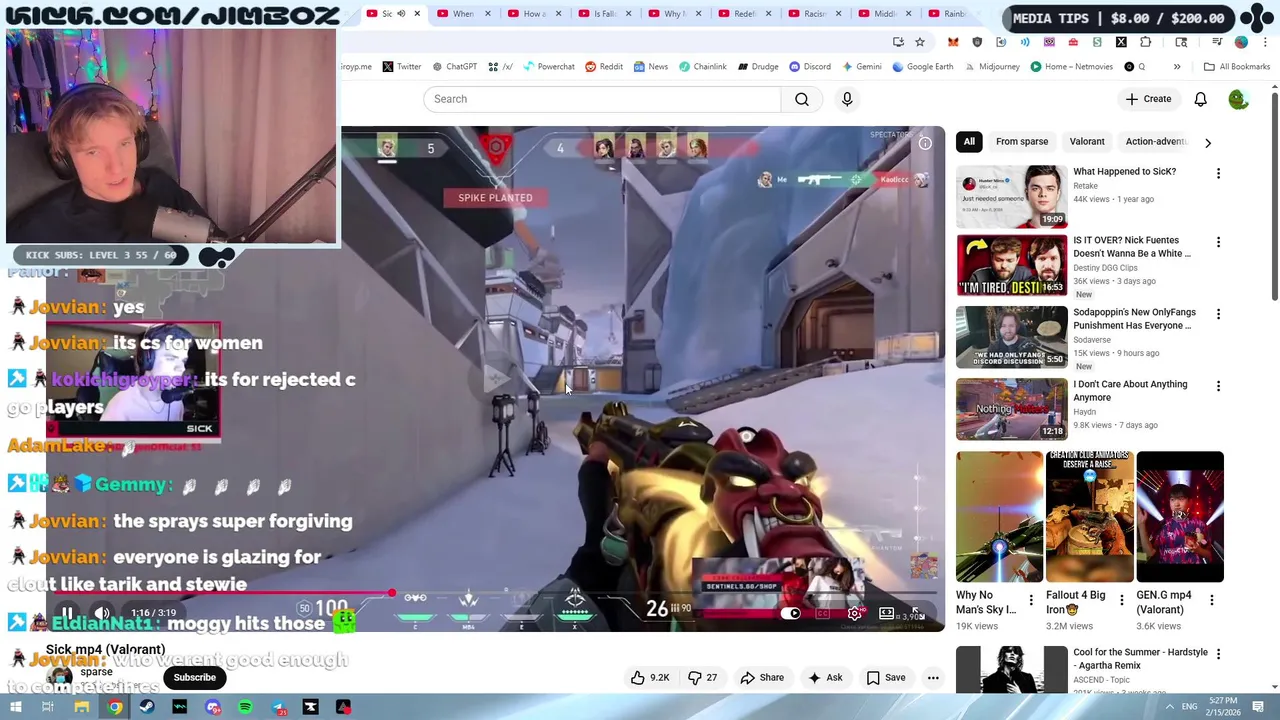This screenshot has width=1280, height=720.
Task: Open the X extension in toolbar
Action: (1121, 42)
